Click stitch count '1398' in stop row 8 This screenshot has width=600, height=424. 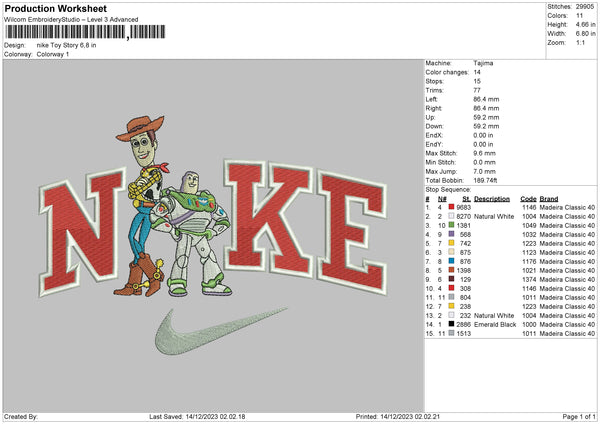pos(463,271)
